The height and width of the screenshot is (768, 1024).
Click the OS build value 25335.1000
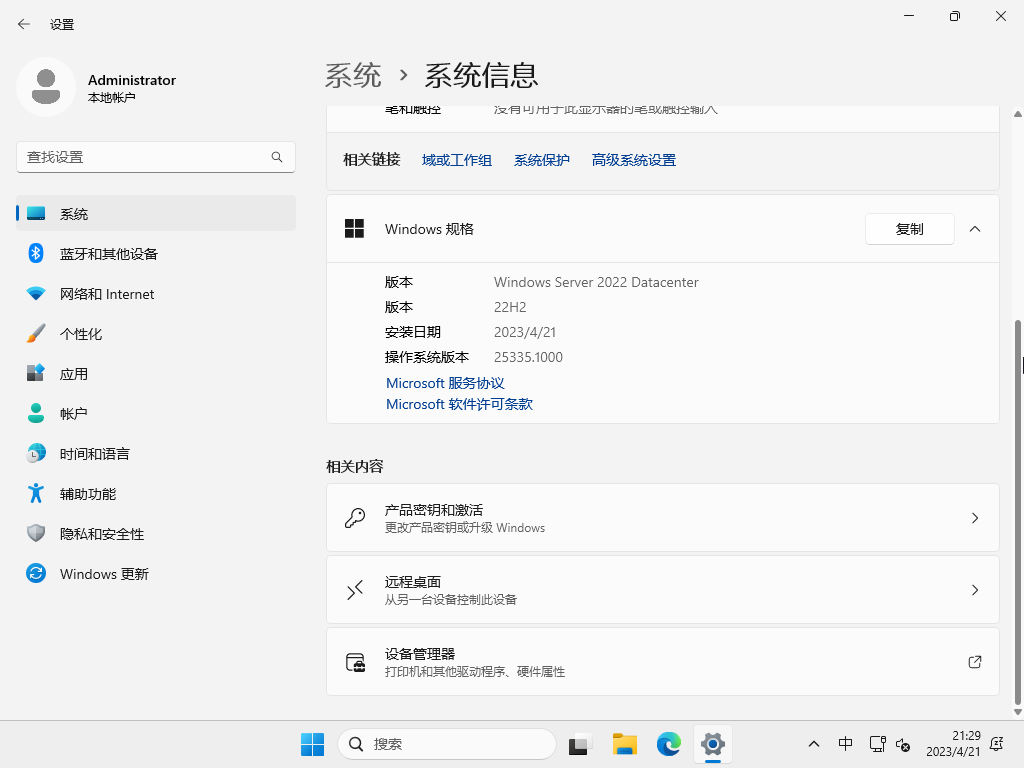[528, 357]
